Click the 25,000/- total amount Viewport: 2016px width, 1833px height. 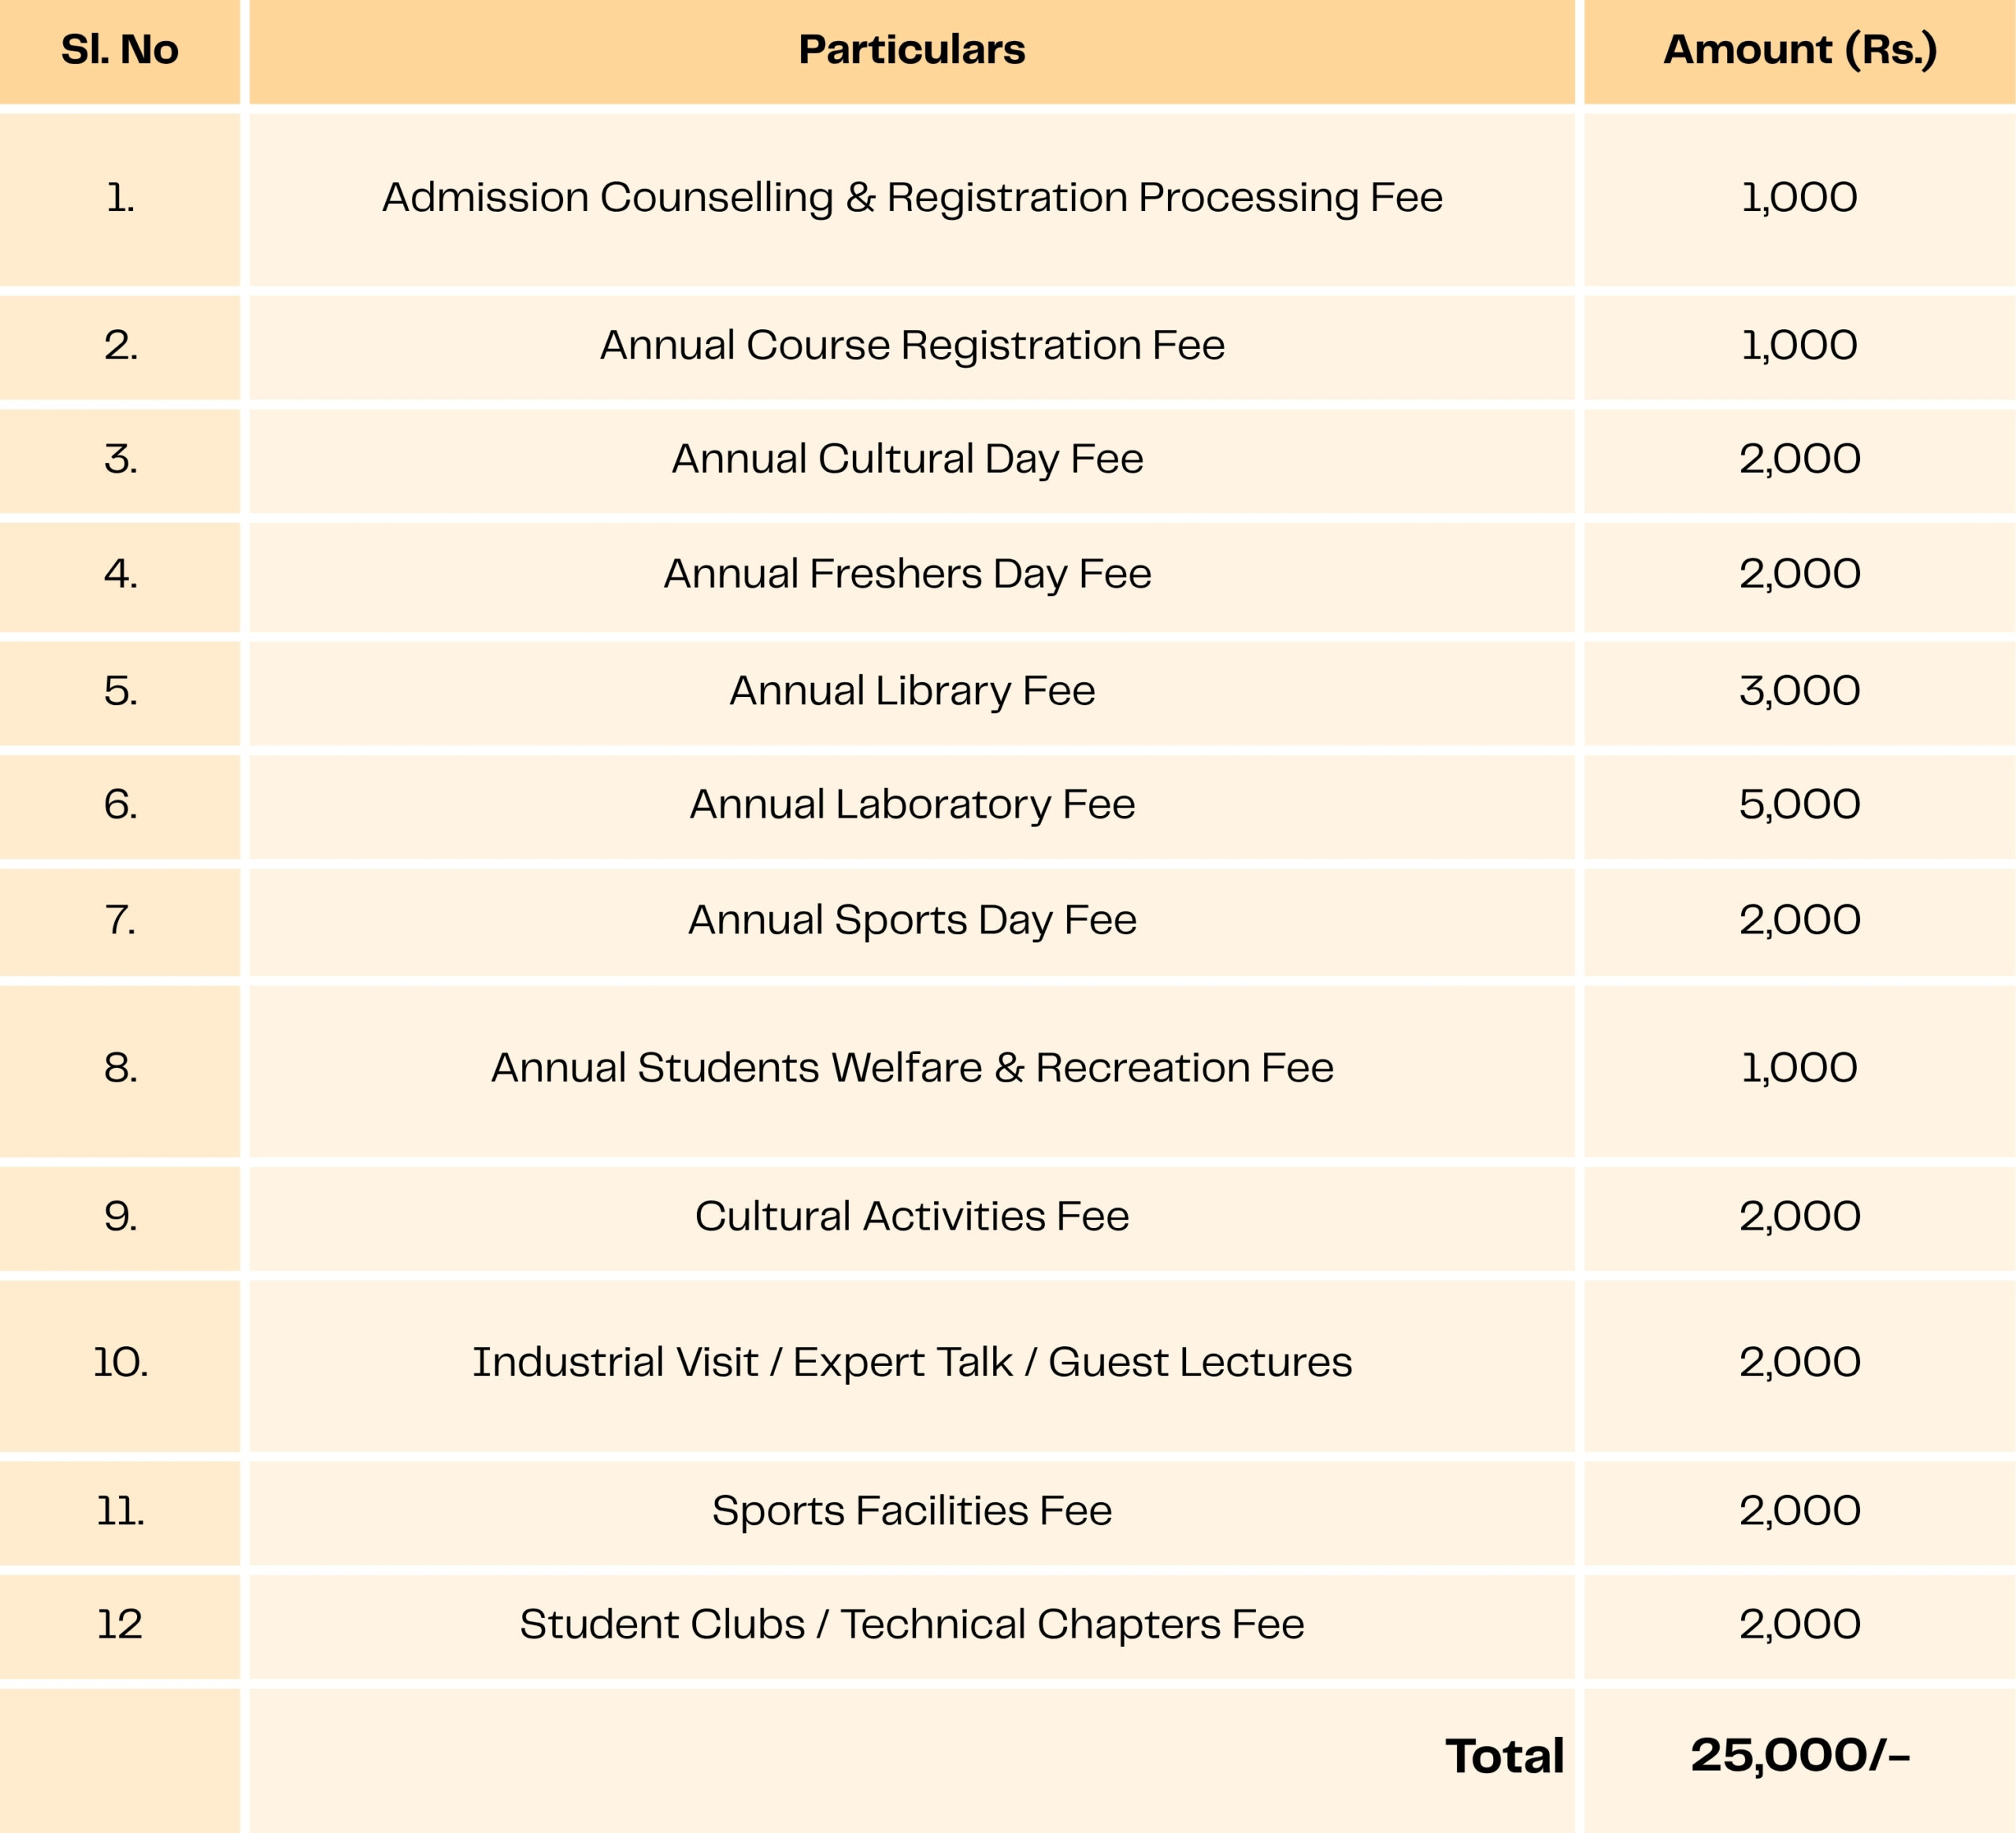(1799, 1756)
